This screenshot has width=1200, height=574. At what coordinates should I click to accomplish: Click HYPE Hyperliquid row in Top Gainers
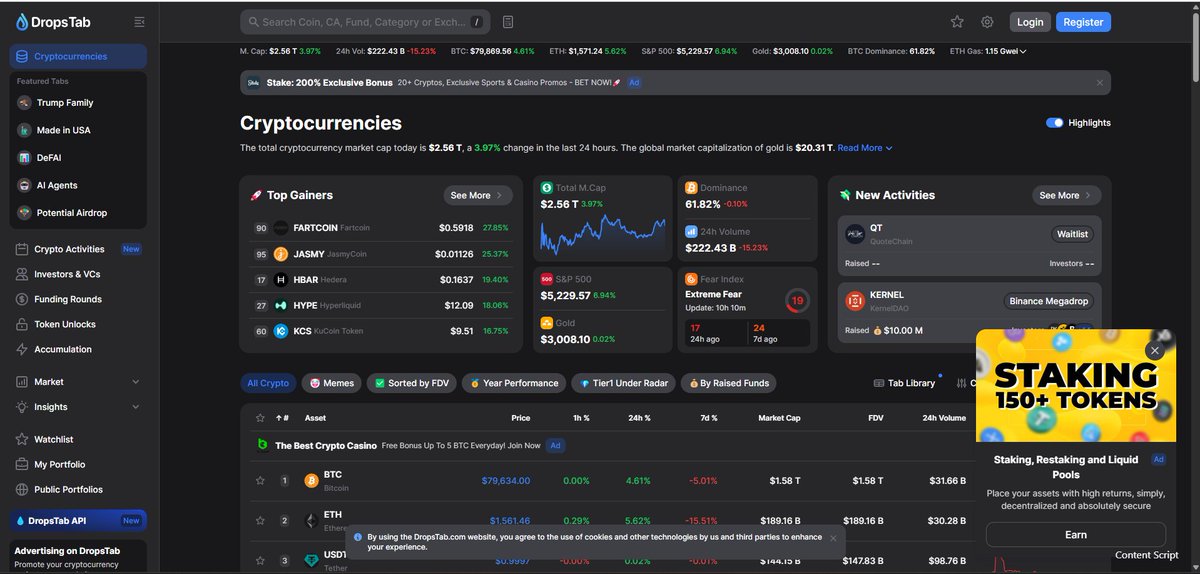[380, 305]
